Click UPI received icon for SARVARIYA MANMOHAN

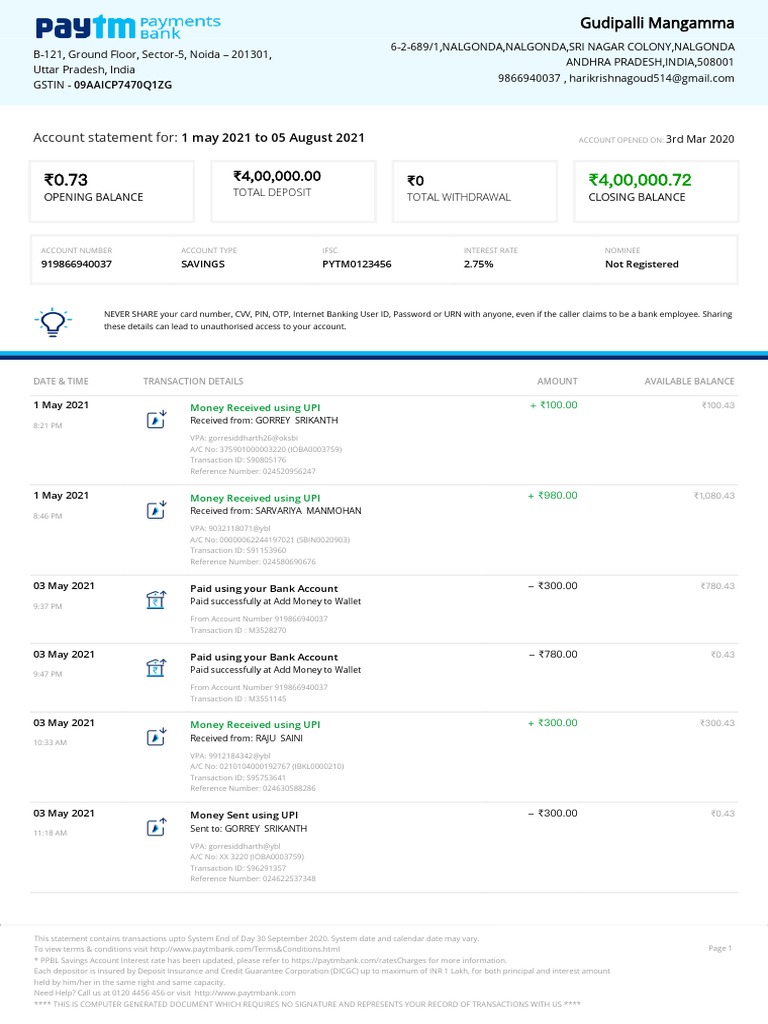pos(156,510)
